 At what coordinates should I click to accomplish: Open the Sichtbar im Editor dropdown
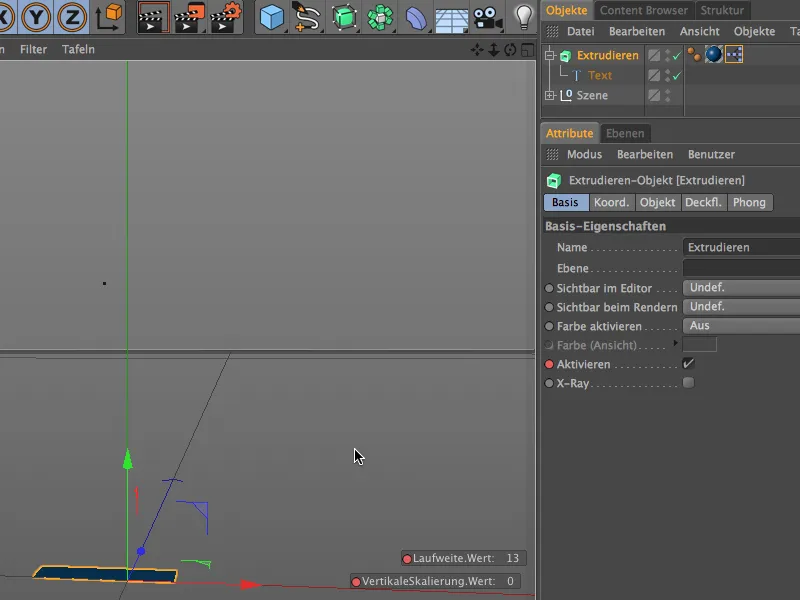pos(741,288)
